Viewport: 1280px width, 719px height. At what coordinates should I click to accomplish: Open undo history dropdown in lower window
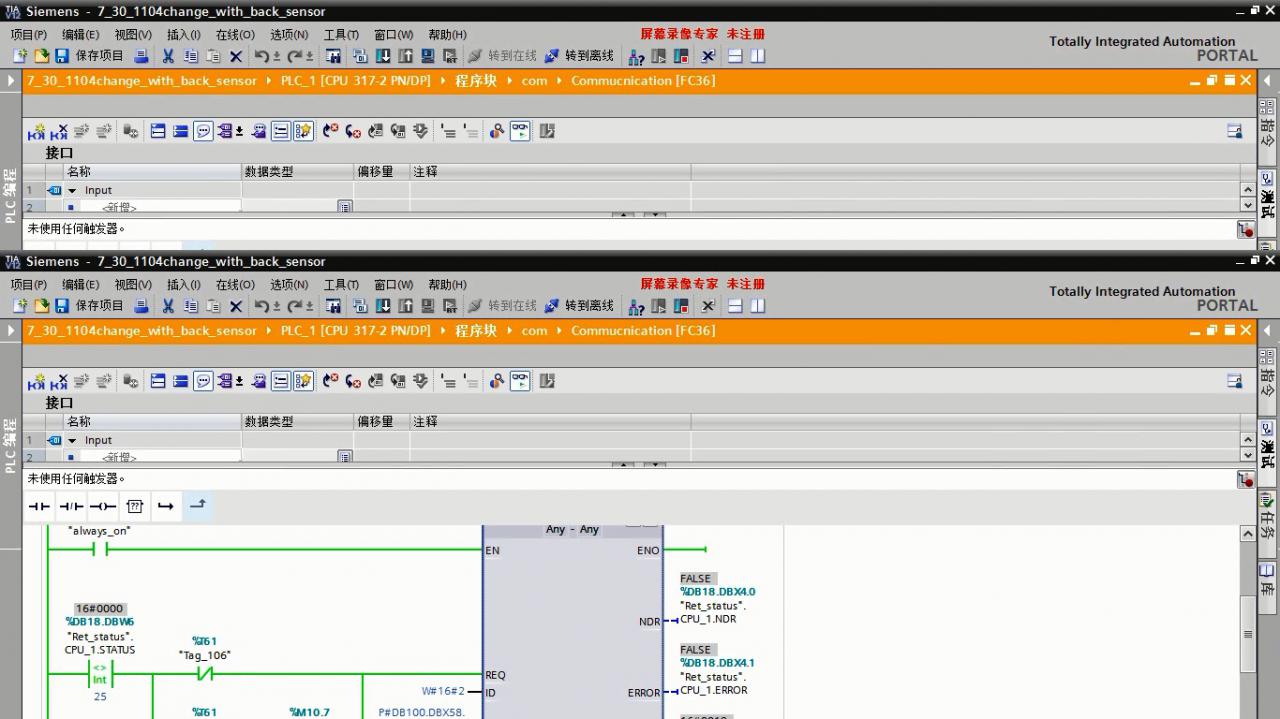tap(276, 308)
